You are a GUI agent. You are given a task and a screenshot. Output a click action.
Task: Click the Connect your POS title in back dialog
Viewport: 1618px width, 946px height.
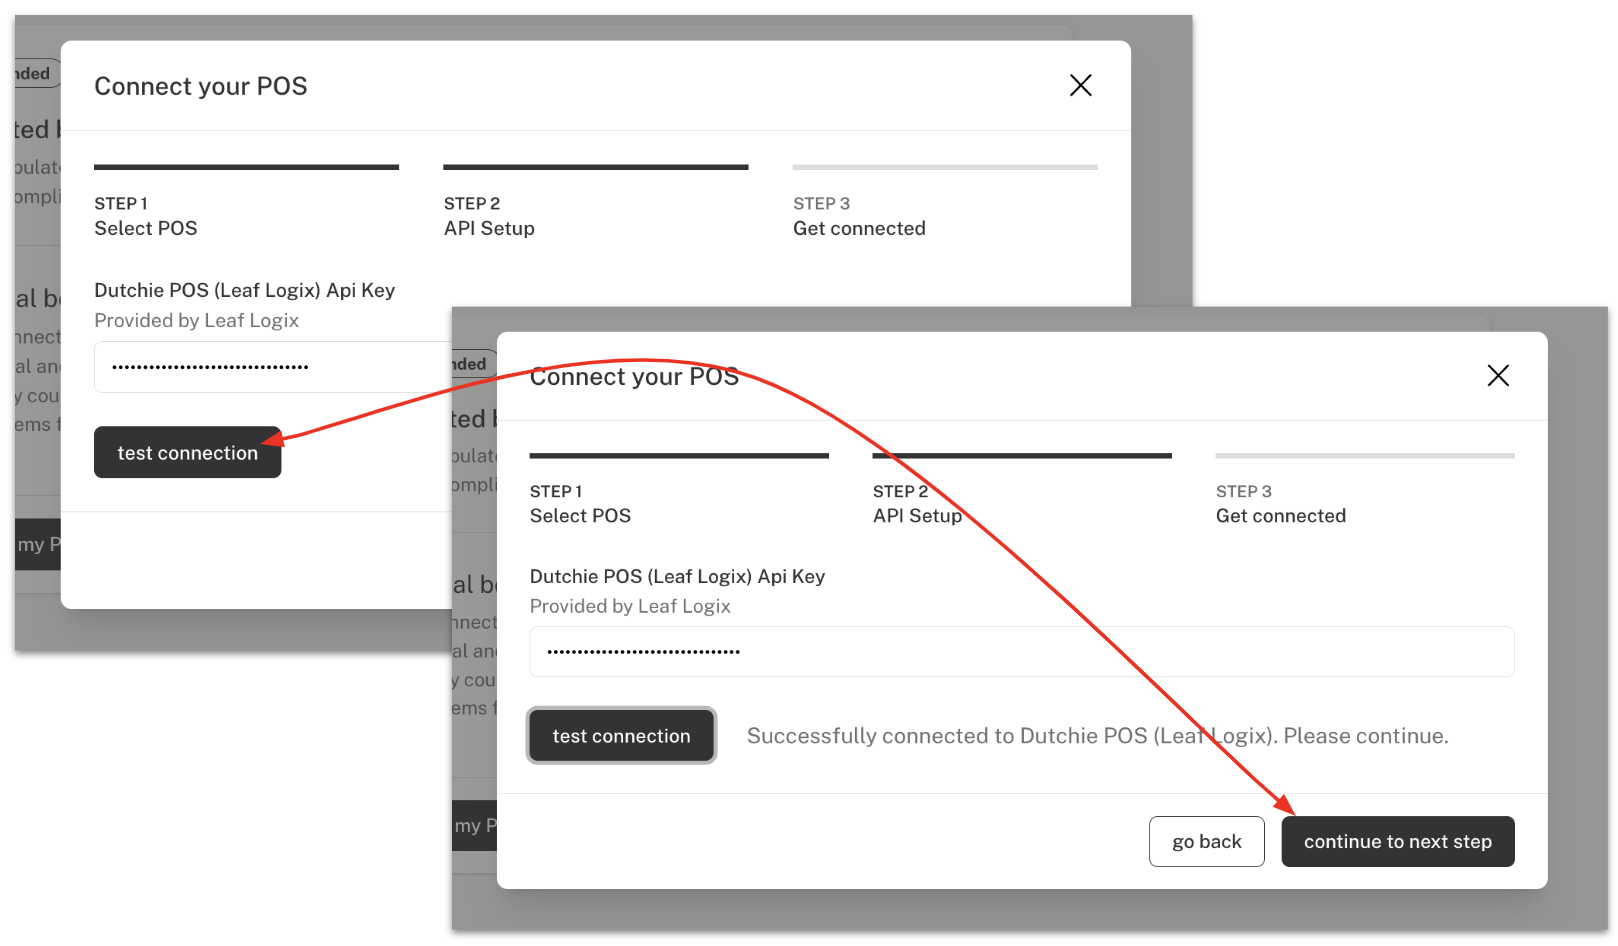[x=201, y=86]
